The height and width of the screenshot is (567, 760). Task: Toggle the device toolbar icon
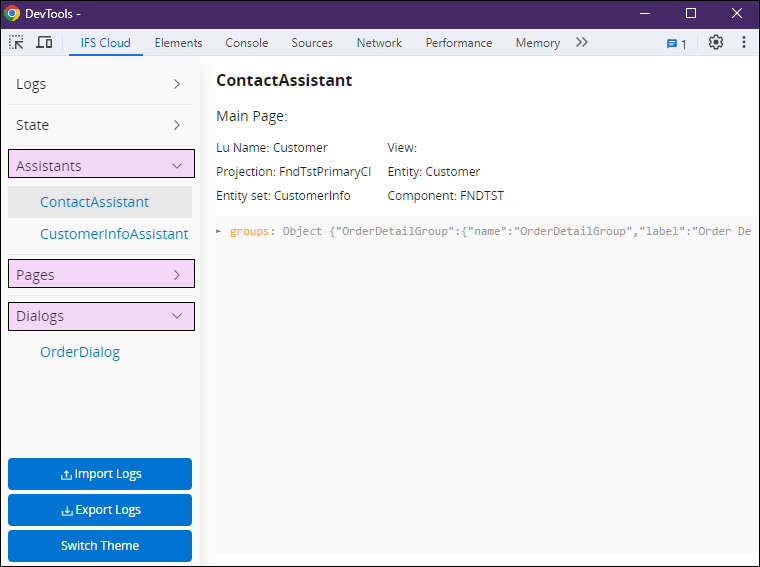pos(44,43)
